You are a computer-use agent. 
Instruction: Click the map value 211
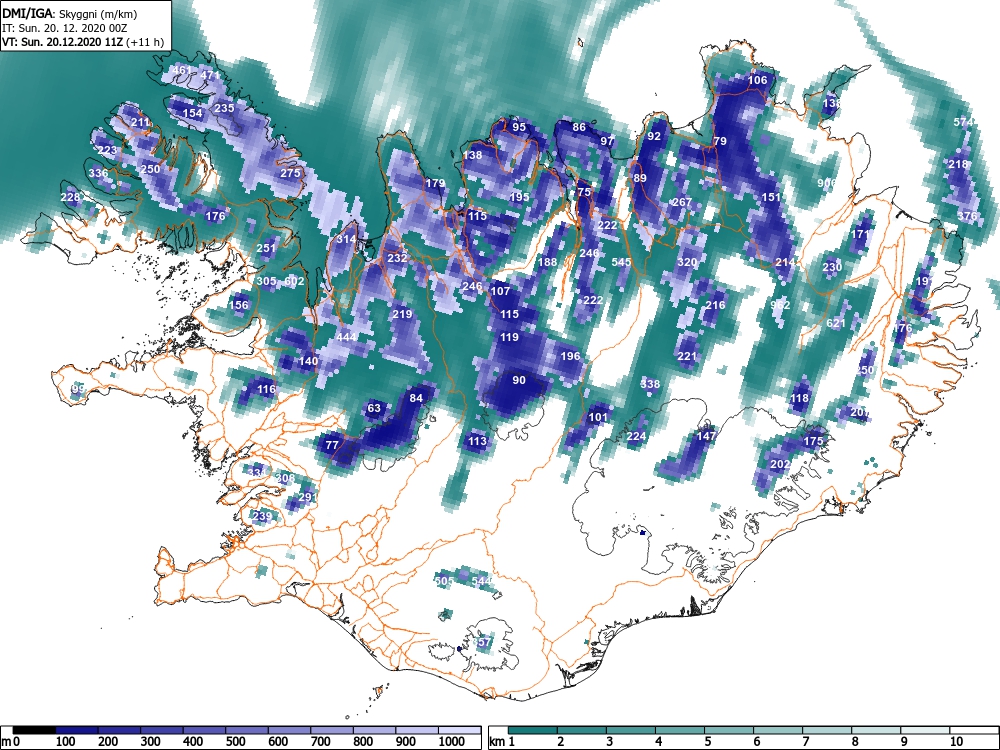coord(140,122)
